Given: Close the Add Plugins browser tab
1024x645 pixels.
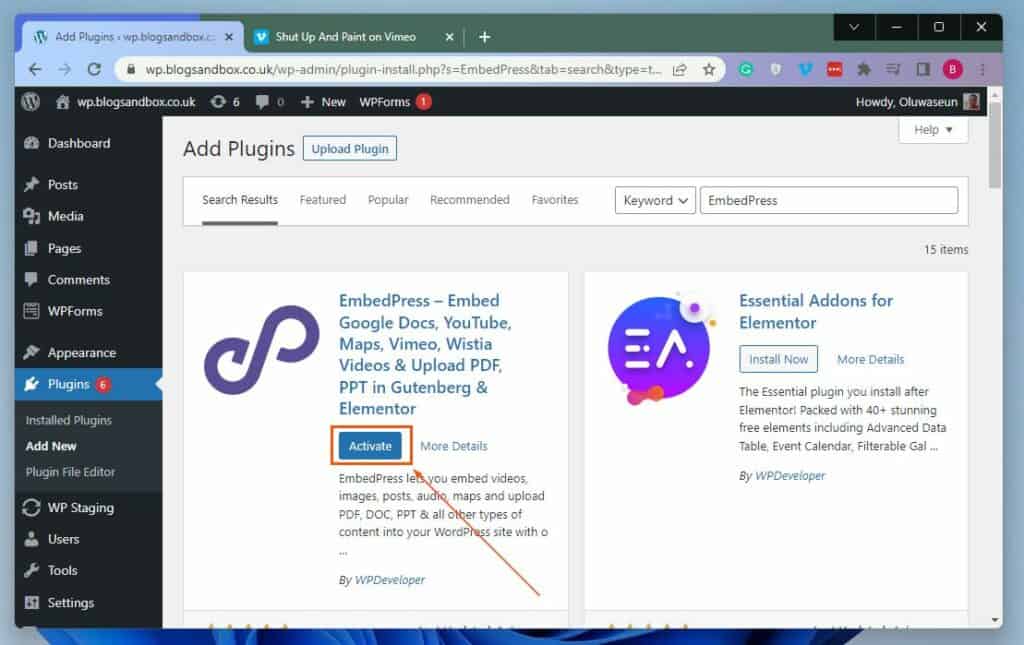Looking at the screenshot, I should [x=229, y=37].
